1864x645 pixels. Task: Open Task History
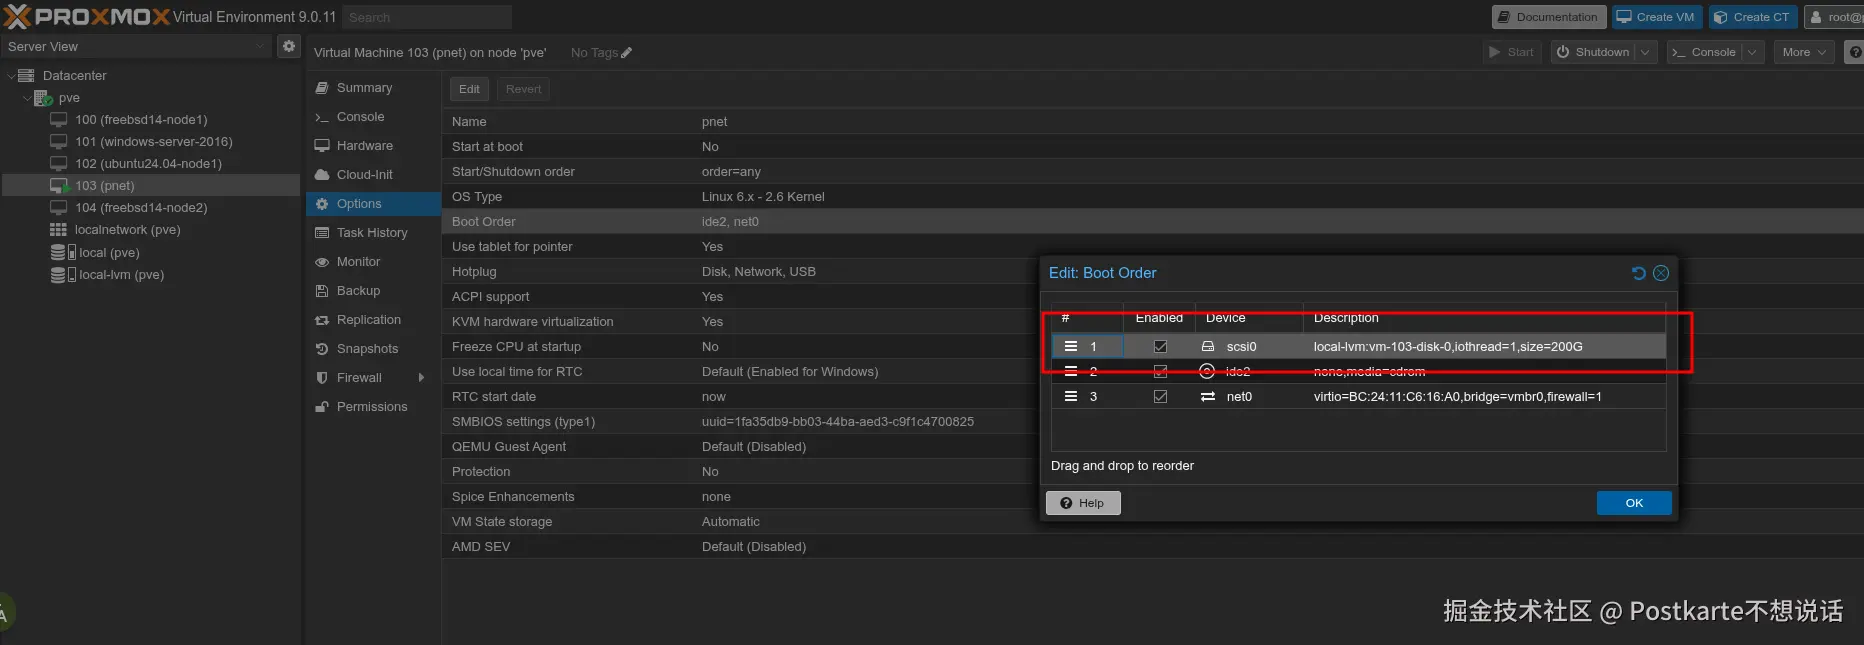[373, 233]
